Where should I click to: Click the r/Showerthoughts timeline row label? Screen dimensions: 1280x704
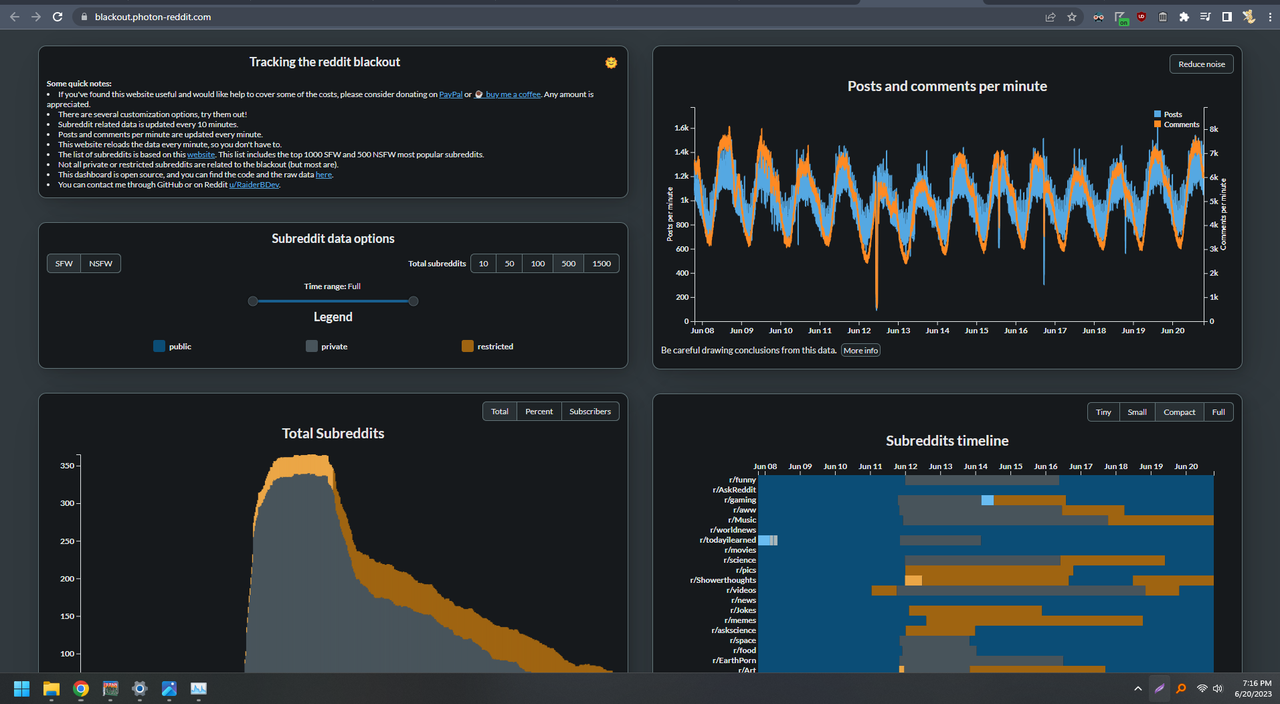(723, 580)
